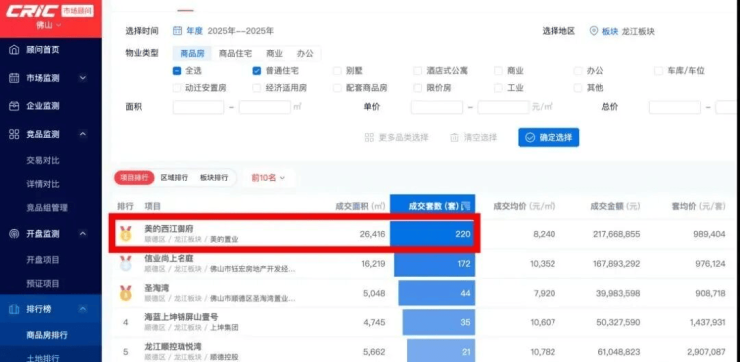The image size is (740, 362).
Task: Click the radar icon beside 开盘监测
Action: [x=14, y=234]
